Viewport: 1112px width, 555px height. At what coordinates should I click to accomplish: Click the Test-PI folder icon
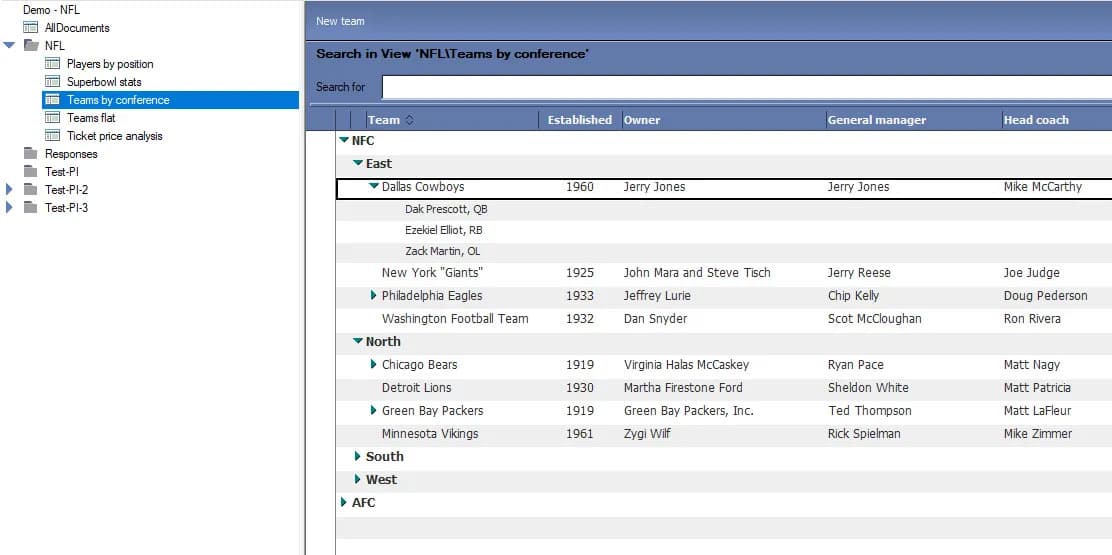30,172
